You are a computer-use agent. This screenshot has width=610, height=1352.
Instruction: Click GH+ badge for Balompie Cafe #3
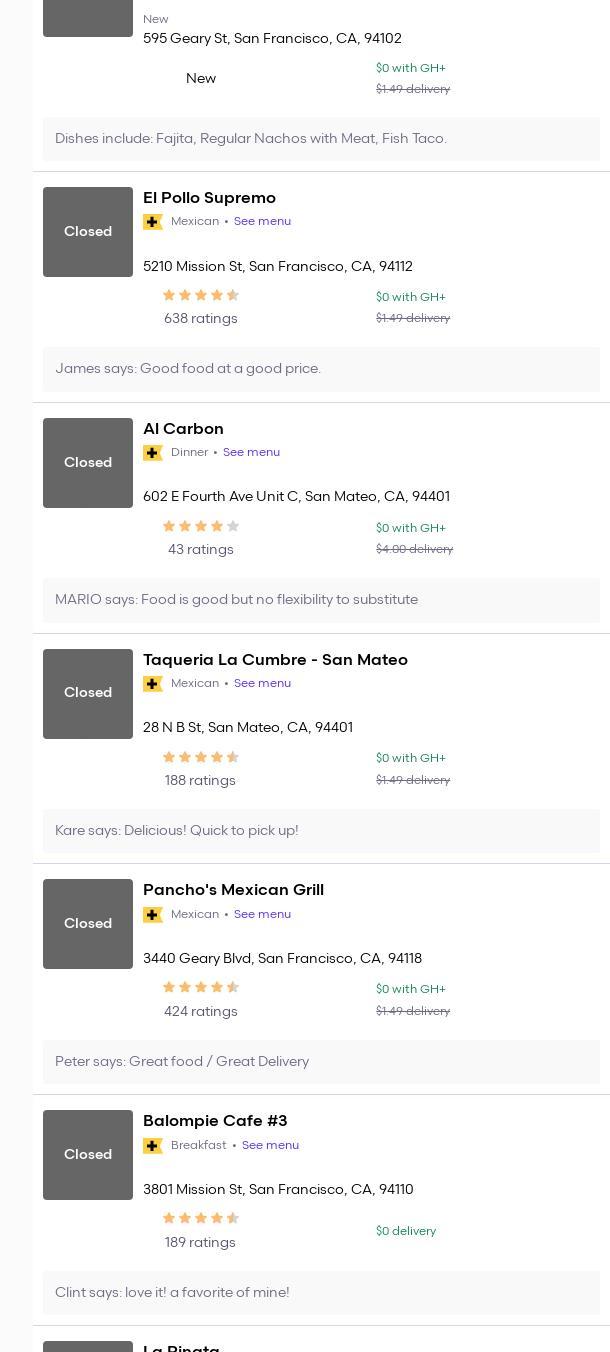coord(153,1146)
